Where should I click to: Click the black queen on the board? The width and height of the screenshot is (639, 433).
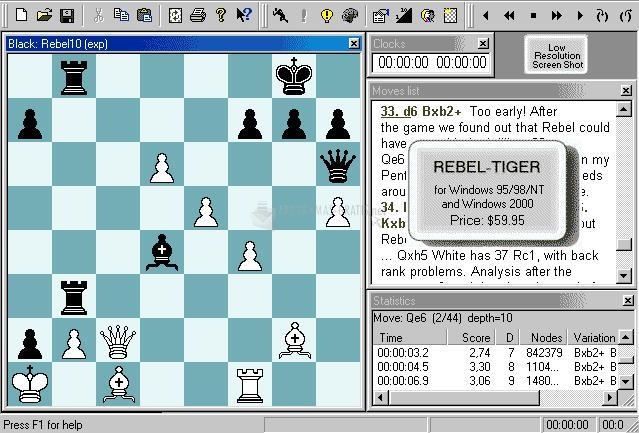coord(338,165)
